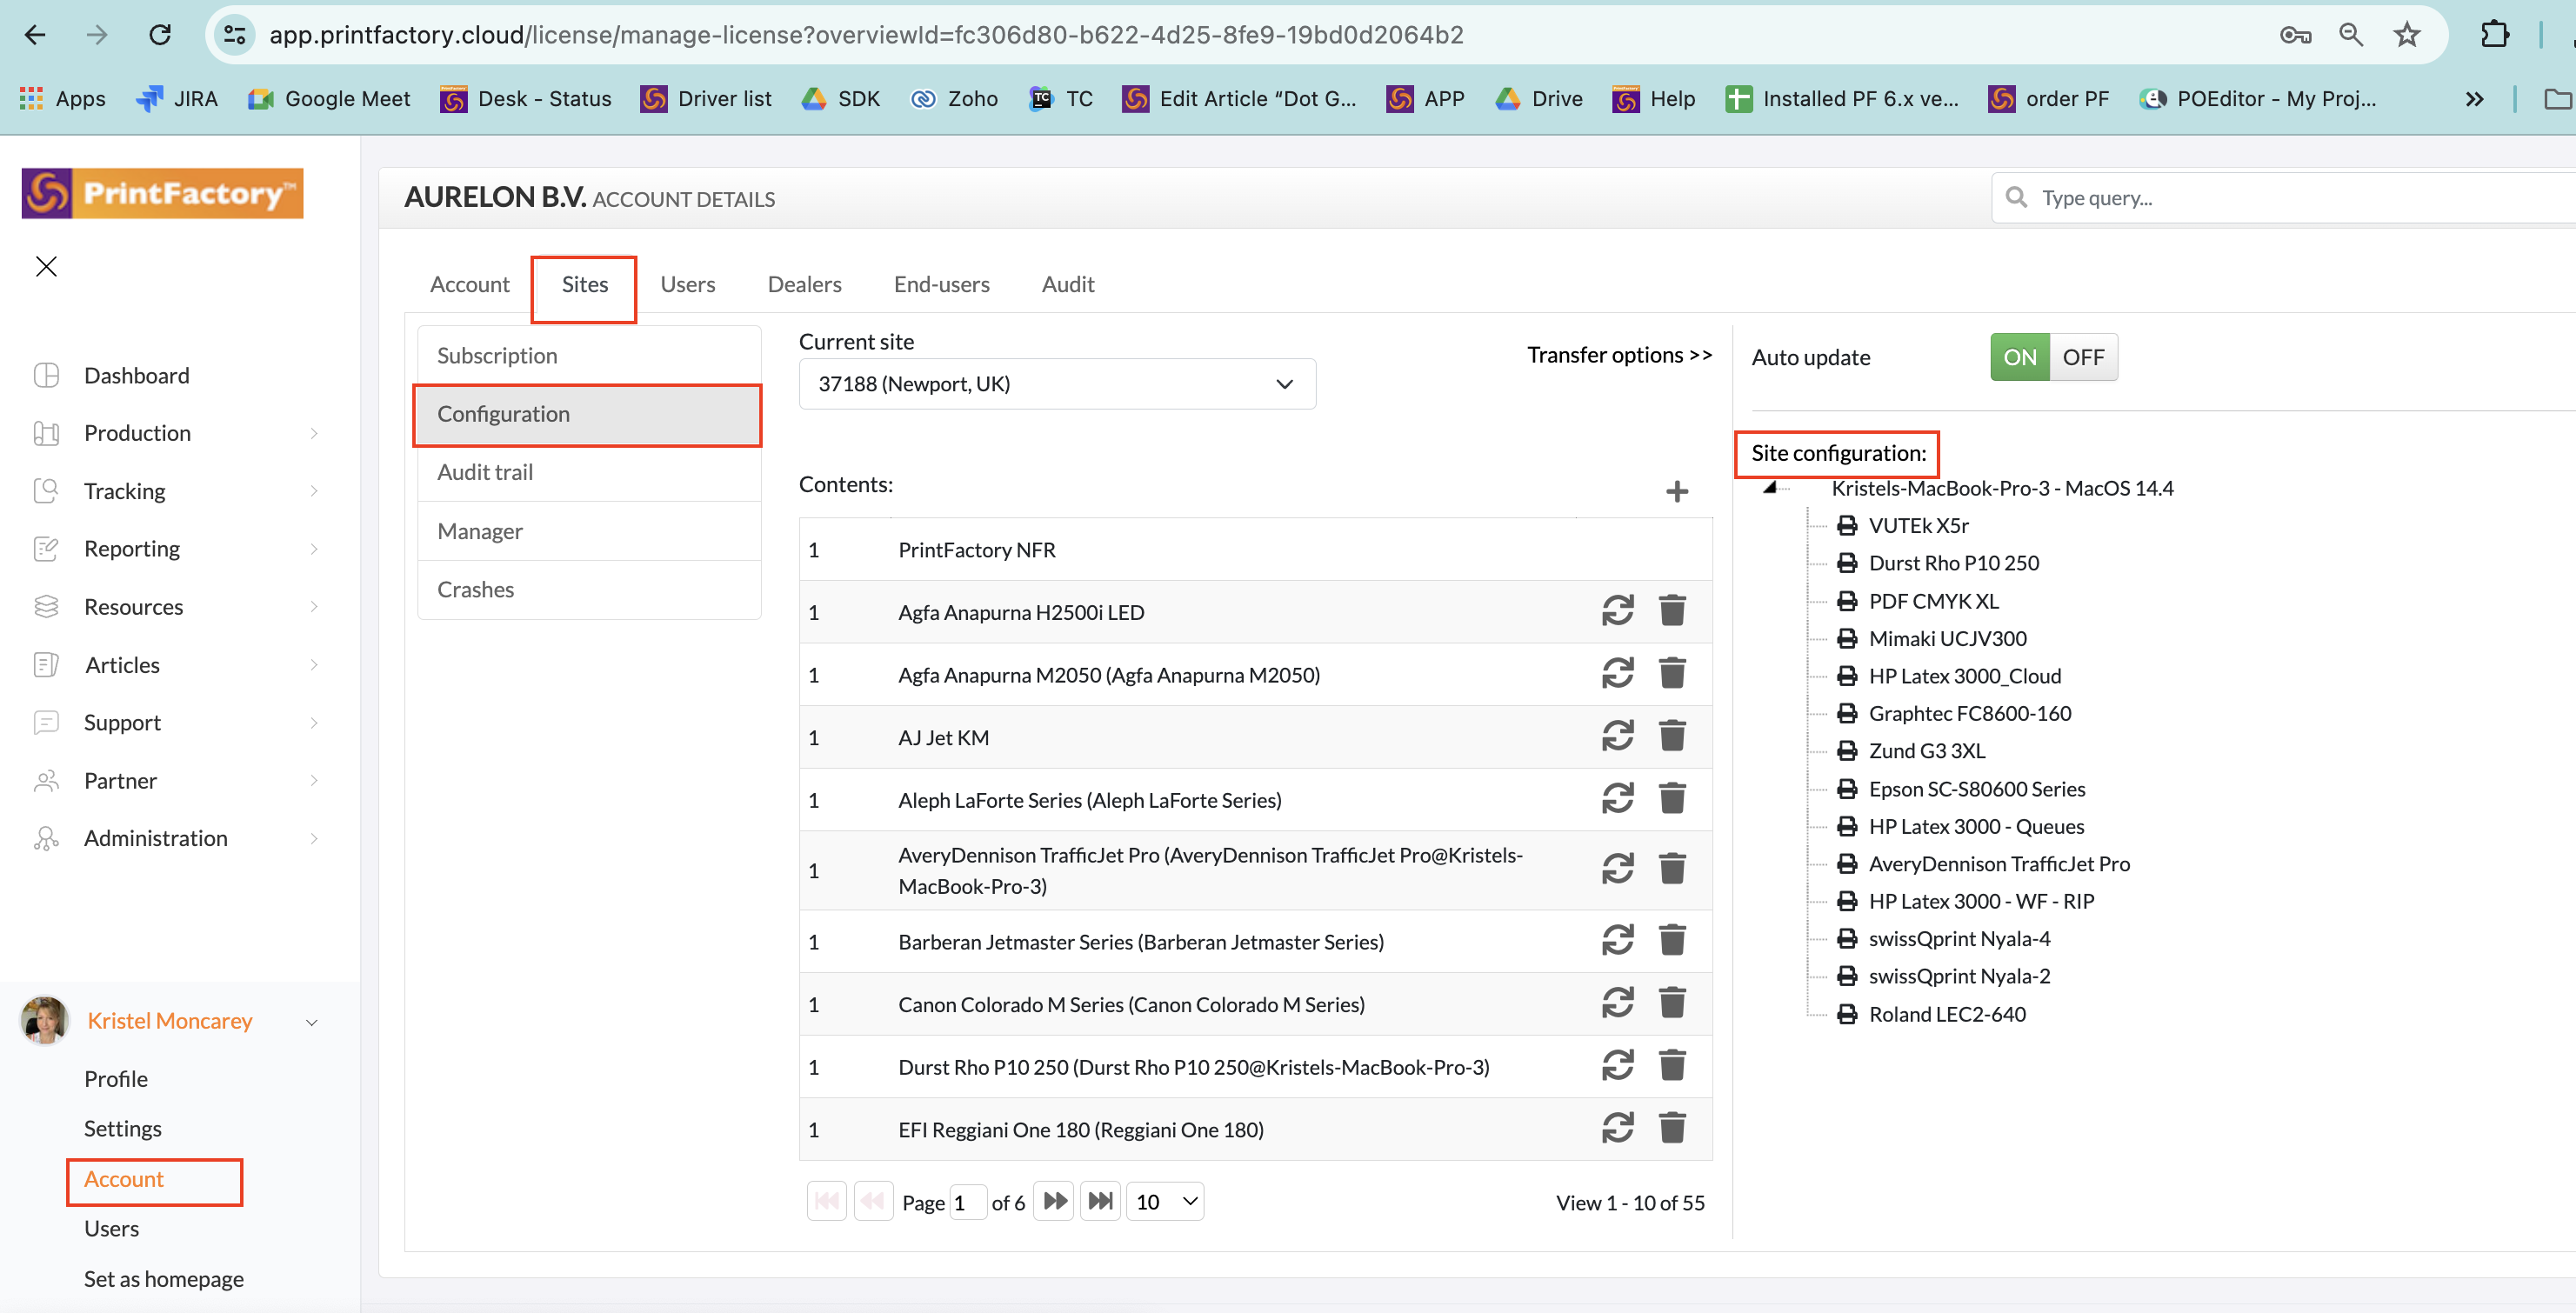Go to the next page of contents
Image resolution: width=2576 pixels, height=1313 pixels.
1054,1201
